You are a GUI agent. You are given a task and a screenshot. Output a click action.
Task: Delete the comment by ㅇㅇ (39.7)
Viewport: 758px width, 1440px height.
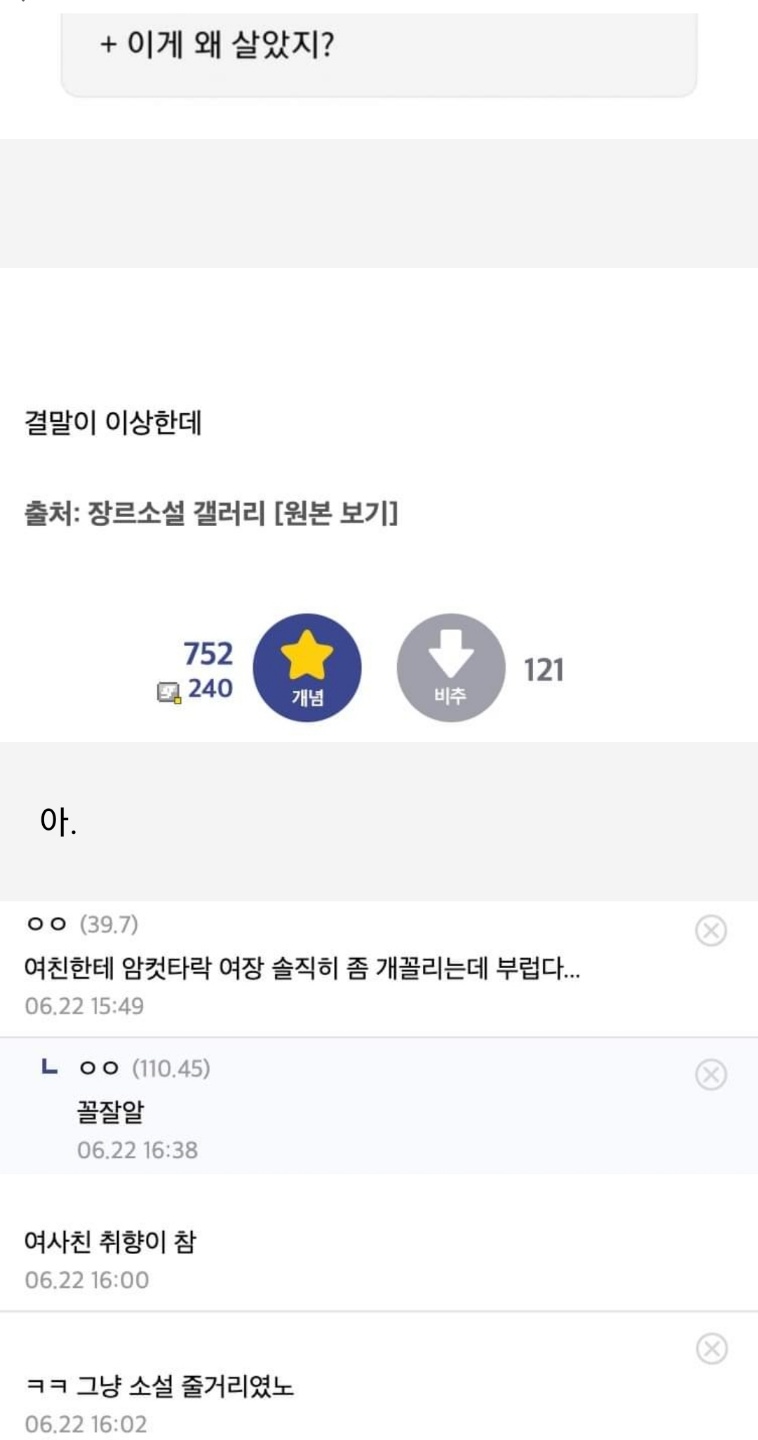[711, 931]
